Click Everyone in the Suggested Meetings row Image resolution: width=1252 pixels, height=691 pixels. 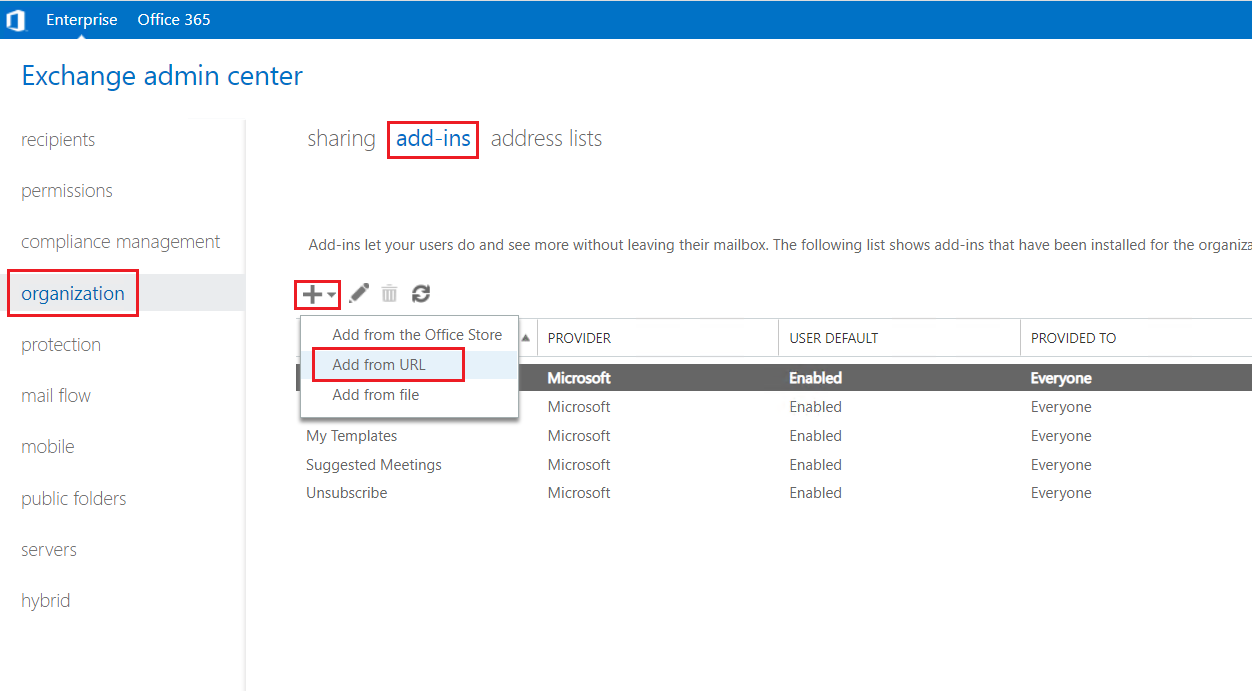tap(1061, 465)
